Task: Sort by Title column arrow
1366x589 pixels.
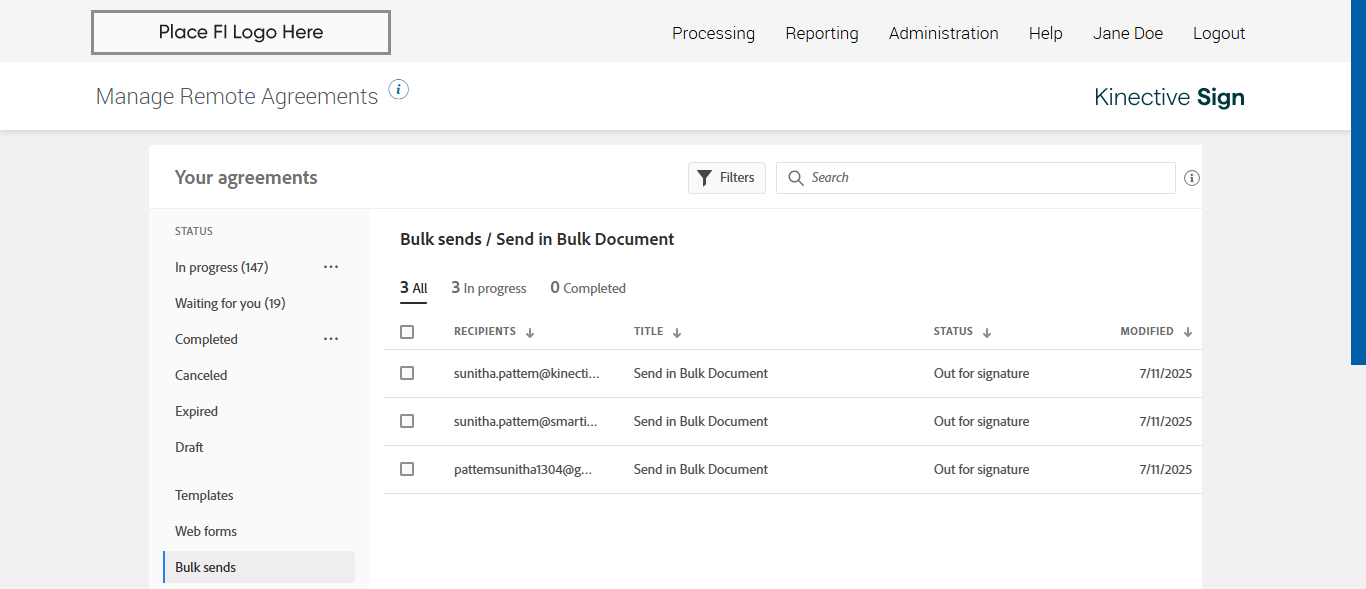Action: 677,333
